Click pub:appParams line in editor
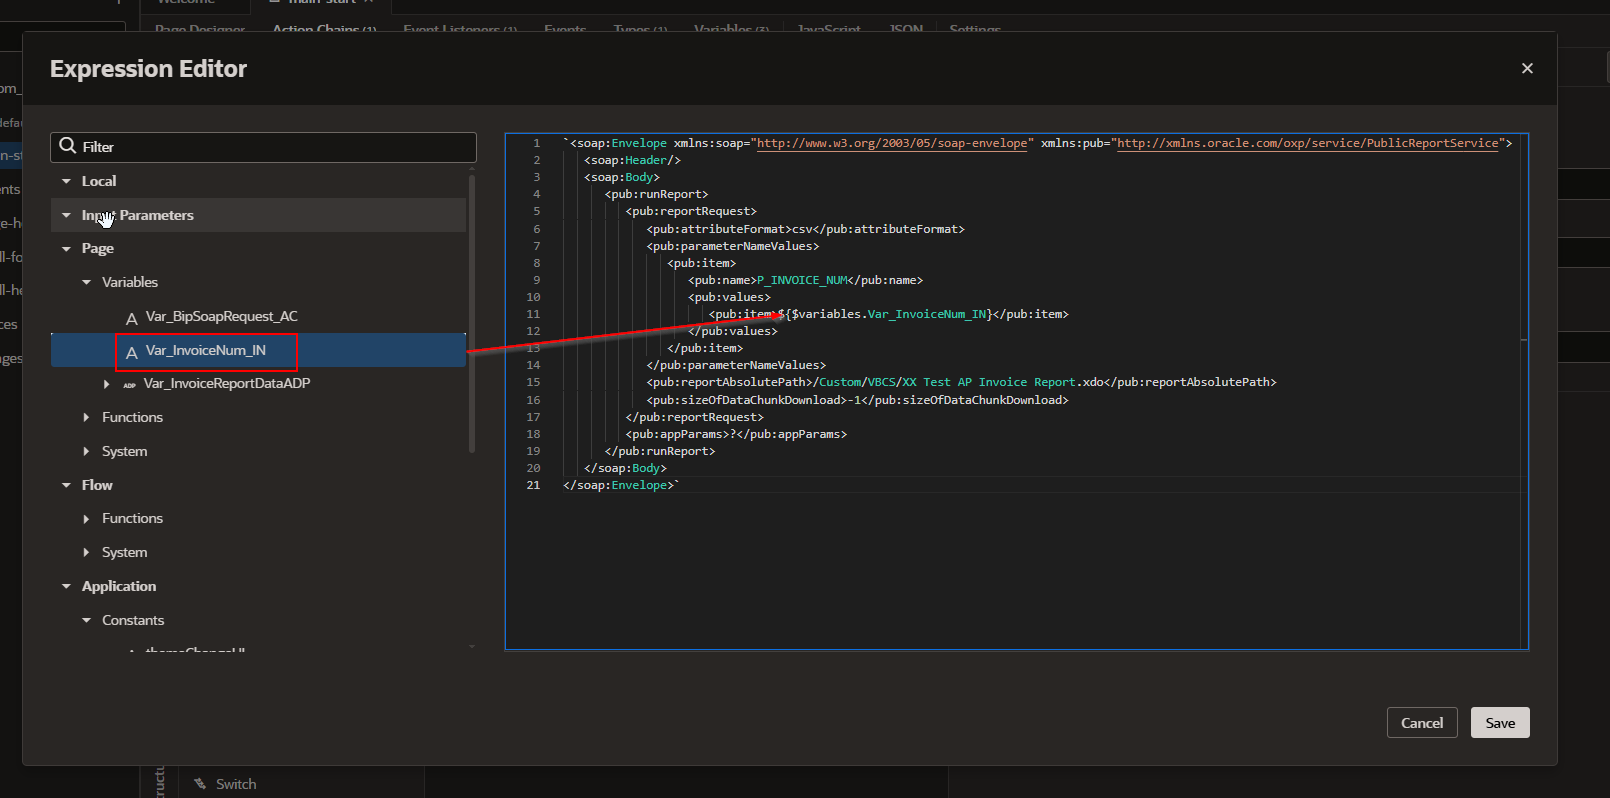 (x=736, y=434)
